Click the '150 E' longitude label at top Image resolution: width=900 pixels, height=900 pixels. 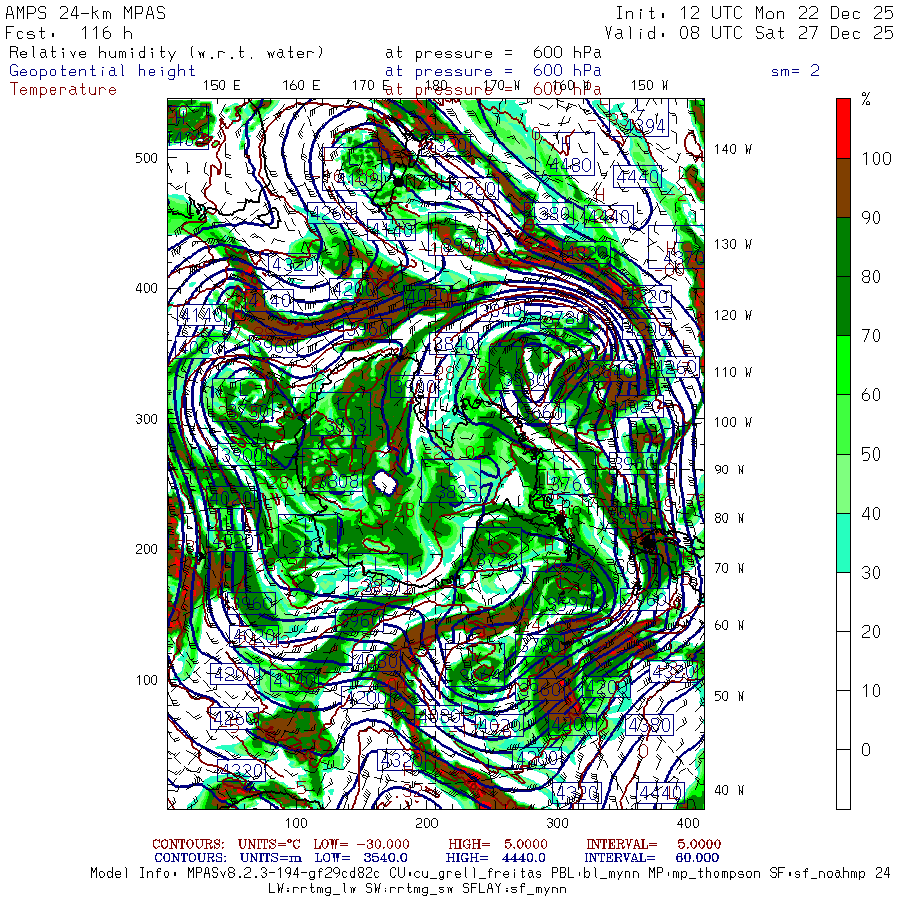(x=221, y=86)
